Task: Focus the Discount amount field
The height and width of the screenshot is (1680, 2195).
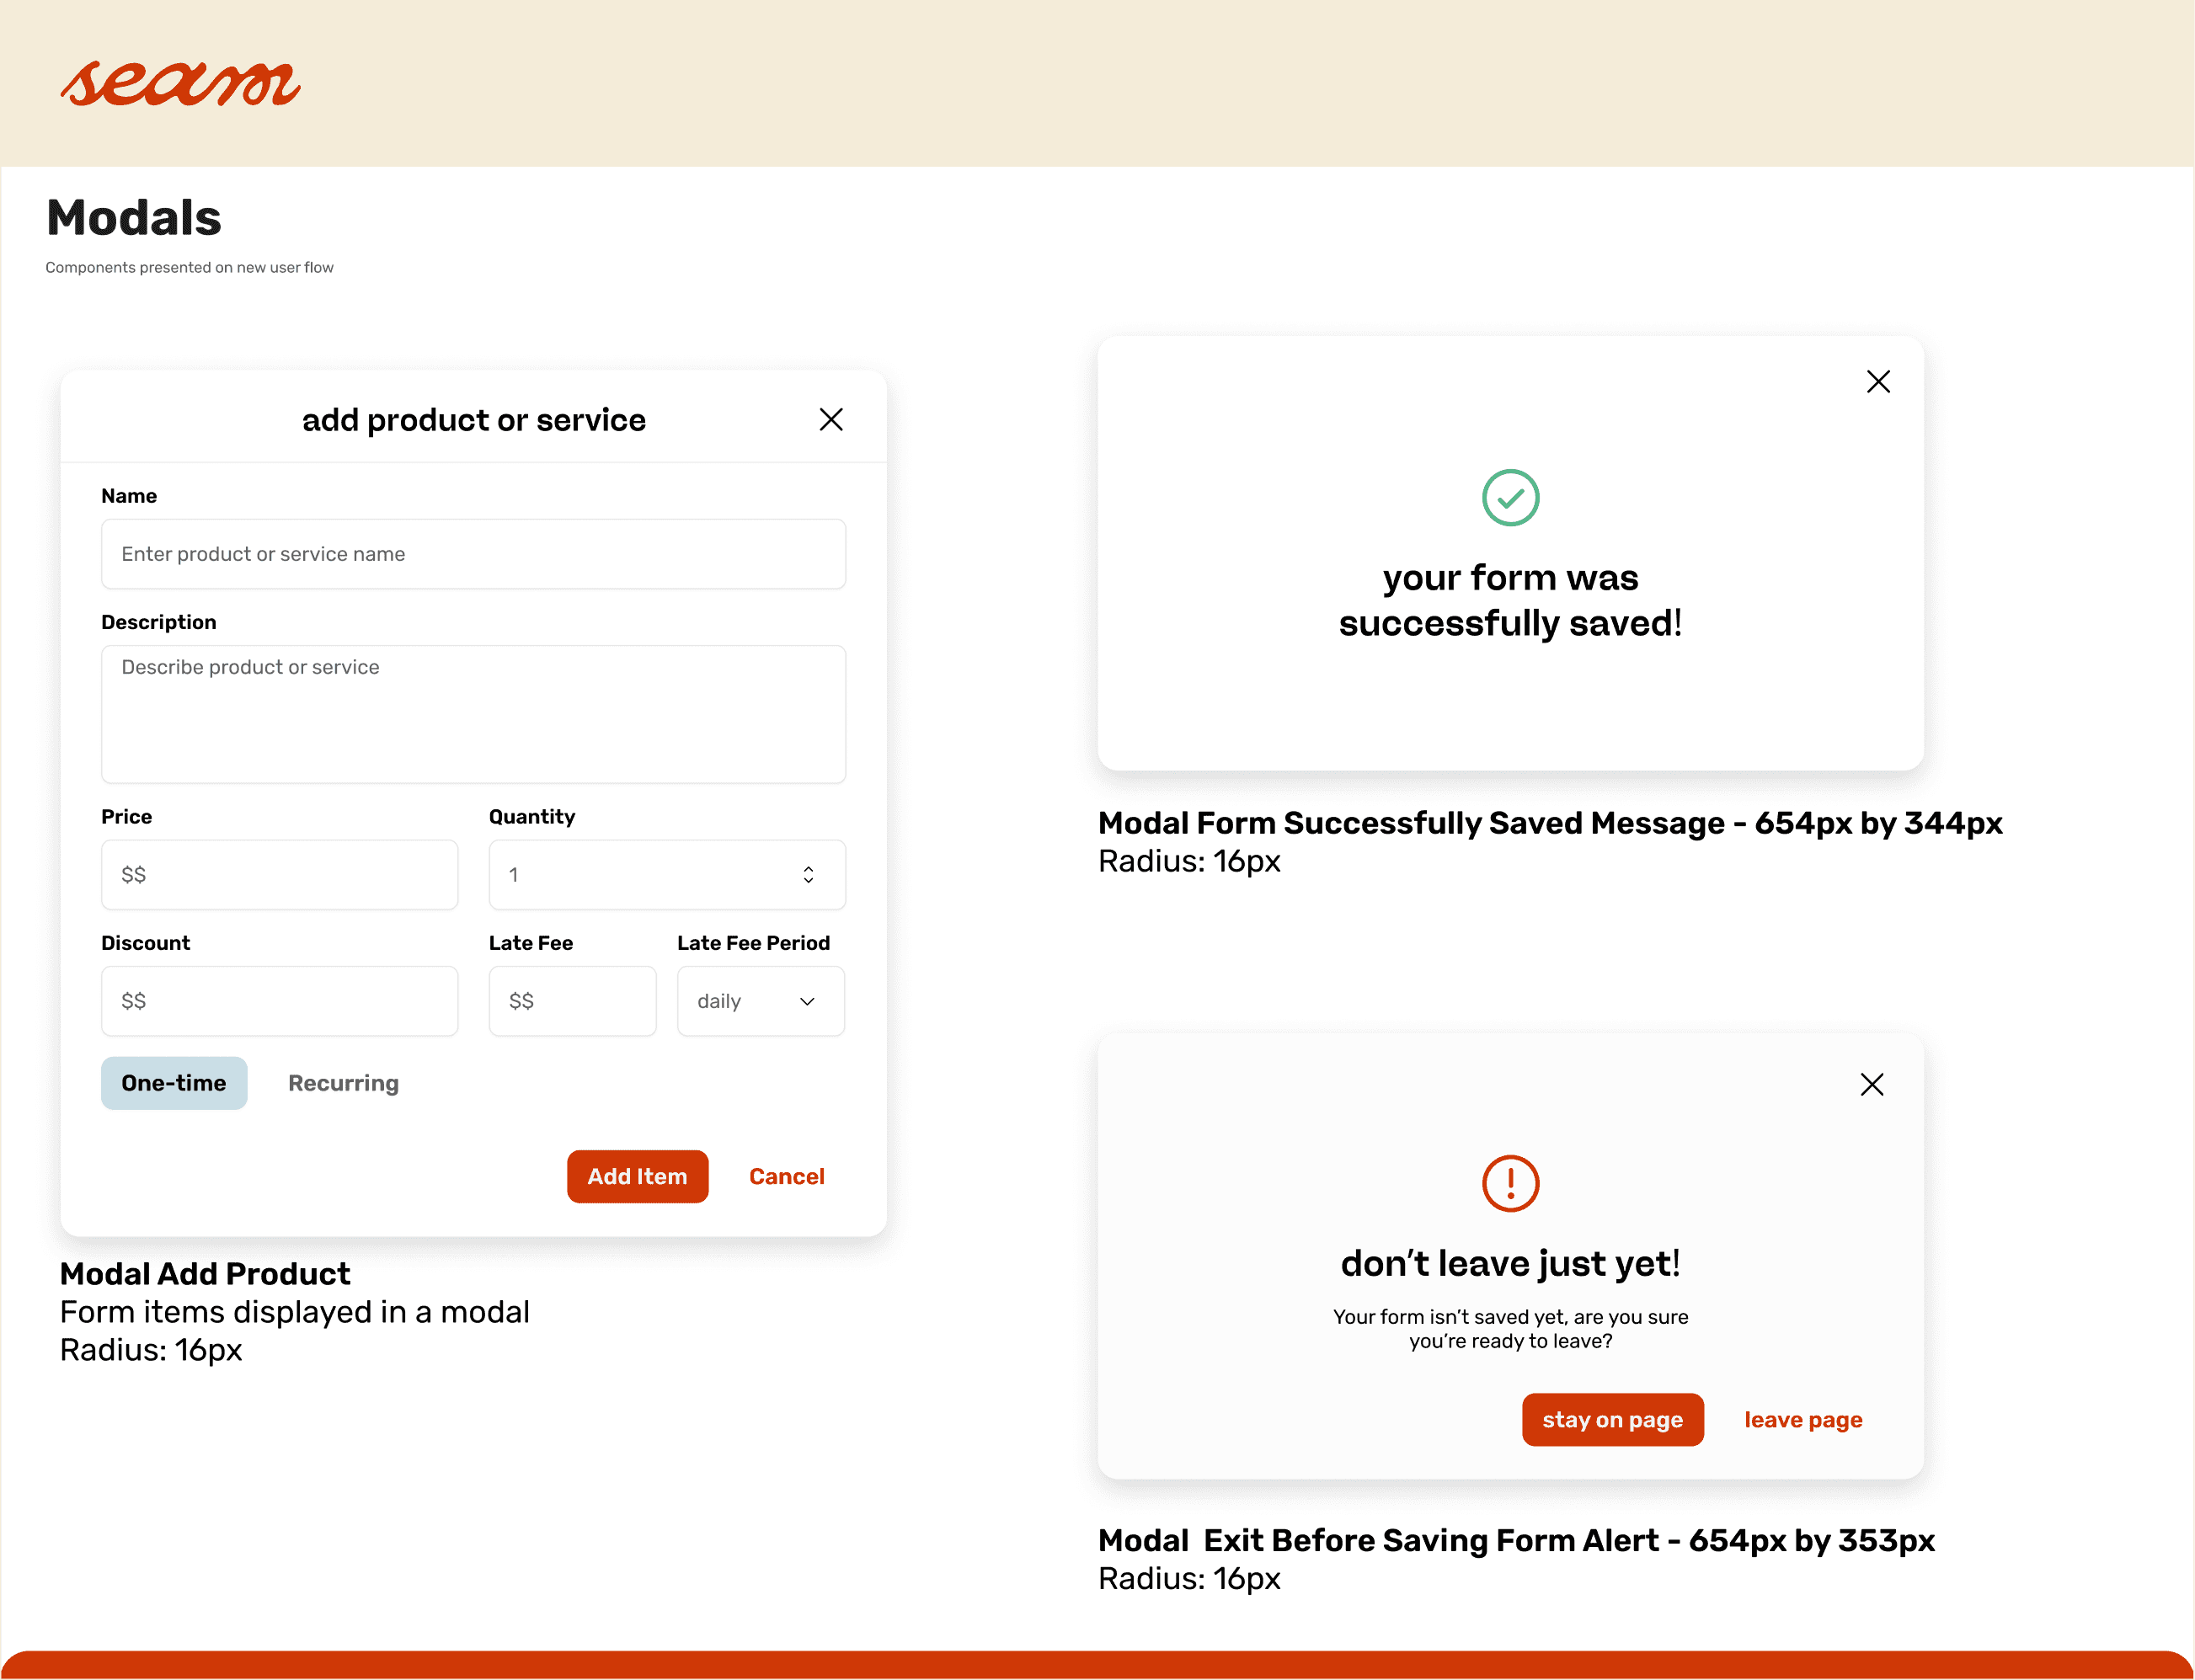Action: click(x=279, y=1001)
